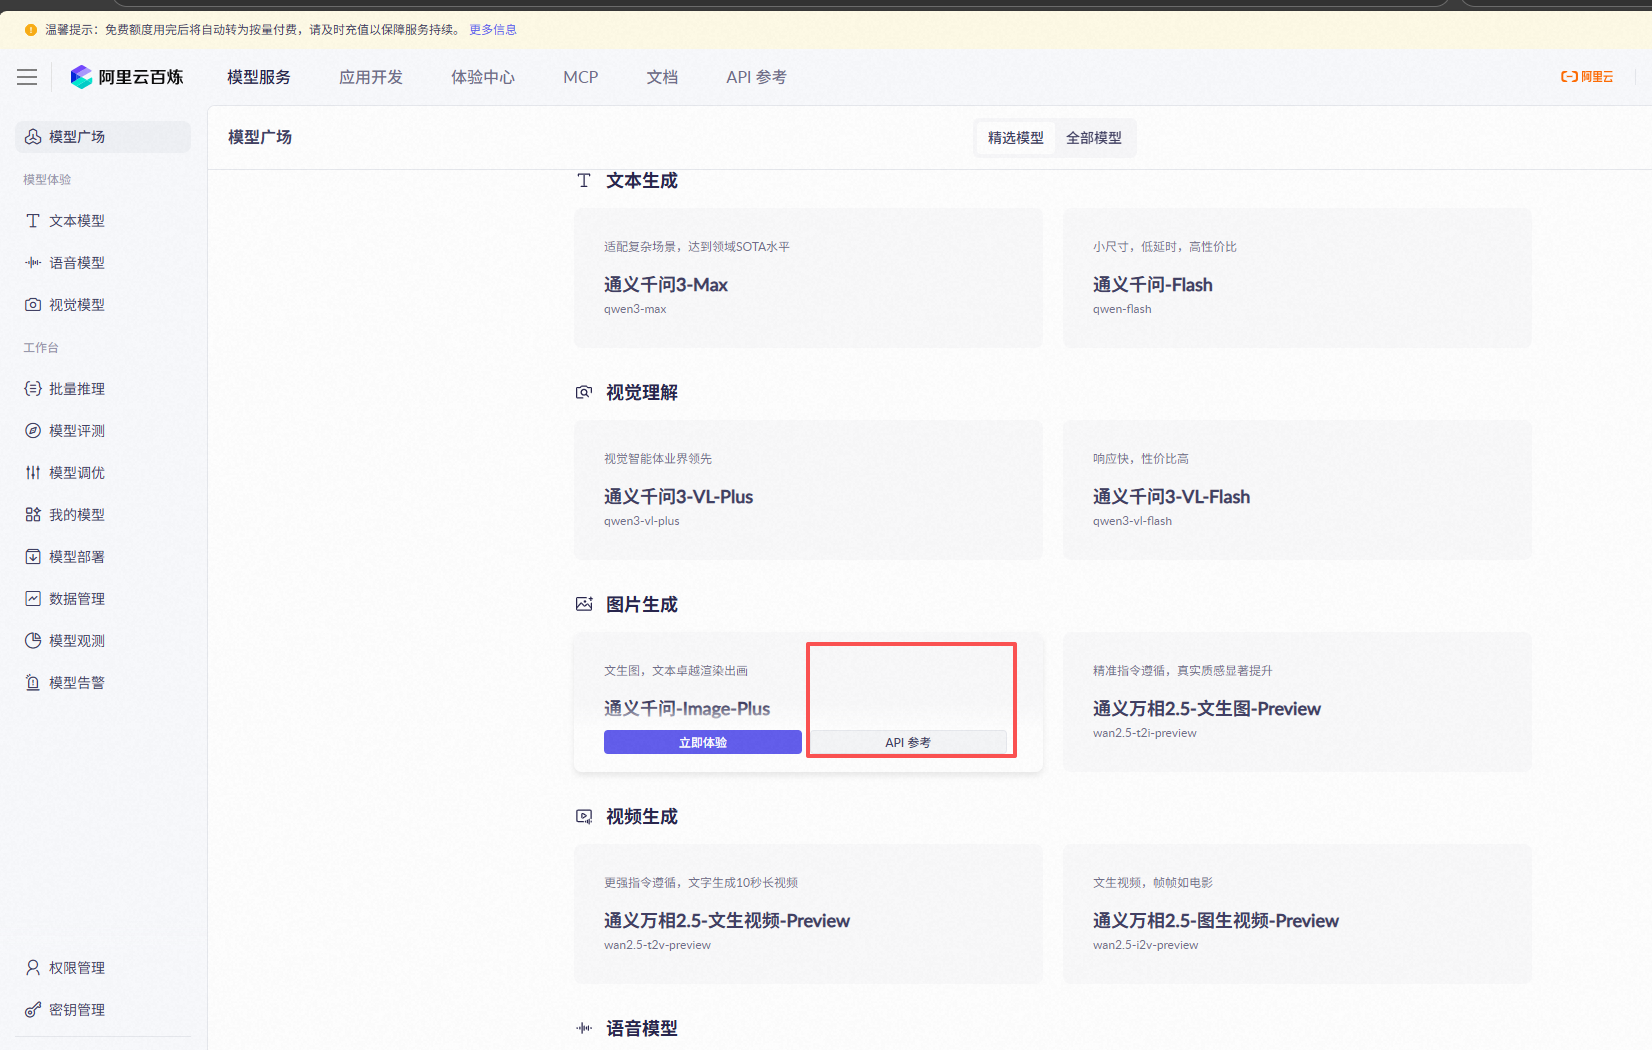Image resolution: width=1652 pixels, height=1050 pixels.
Task: Click the API 参考 button on Image-Plus card
Action: (908, 742)
